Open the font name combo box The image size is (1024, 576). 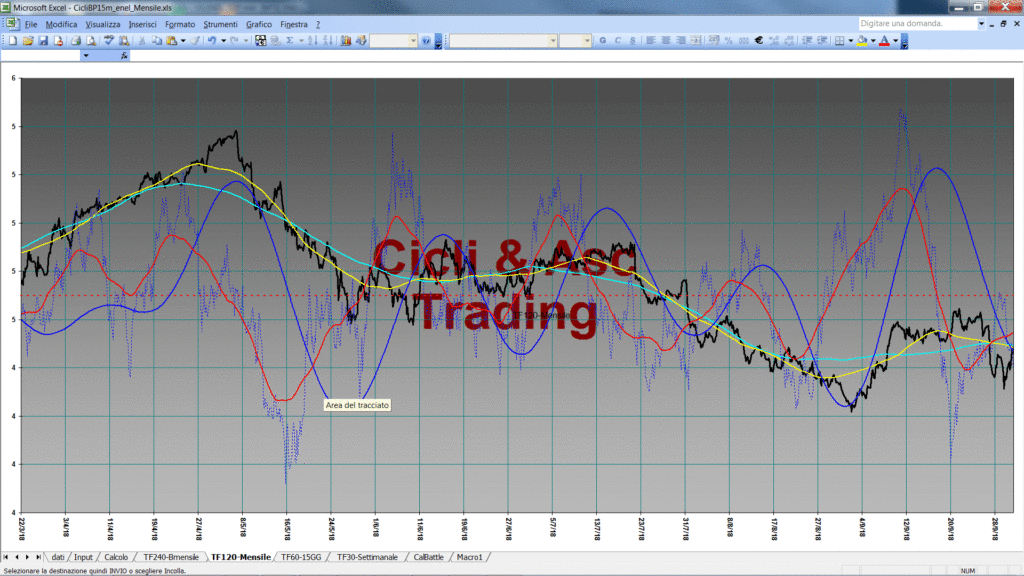coord(503,40)
